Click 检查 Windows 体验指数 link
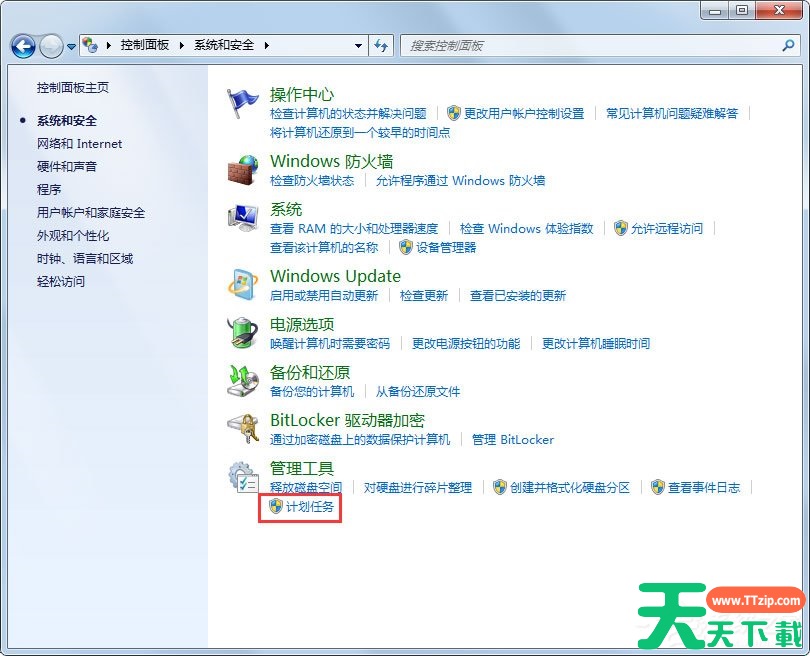810x656 pixels. pos(526,228)
